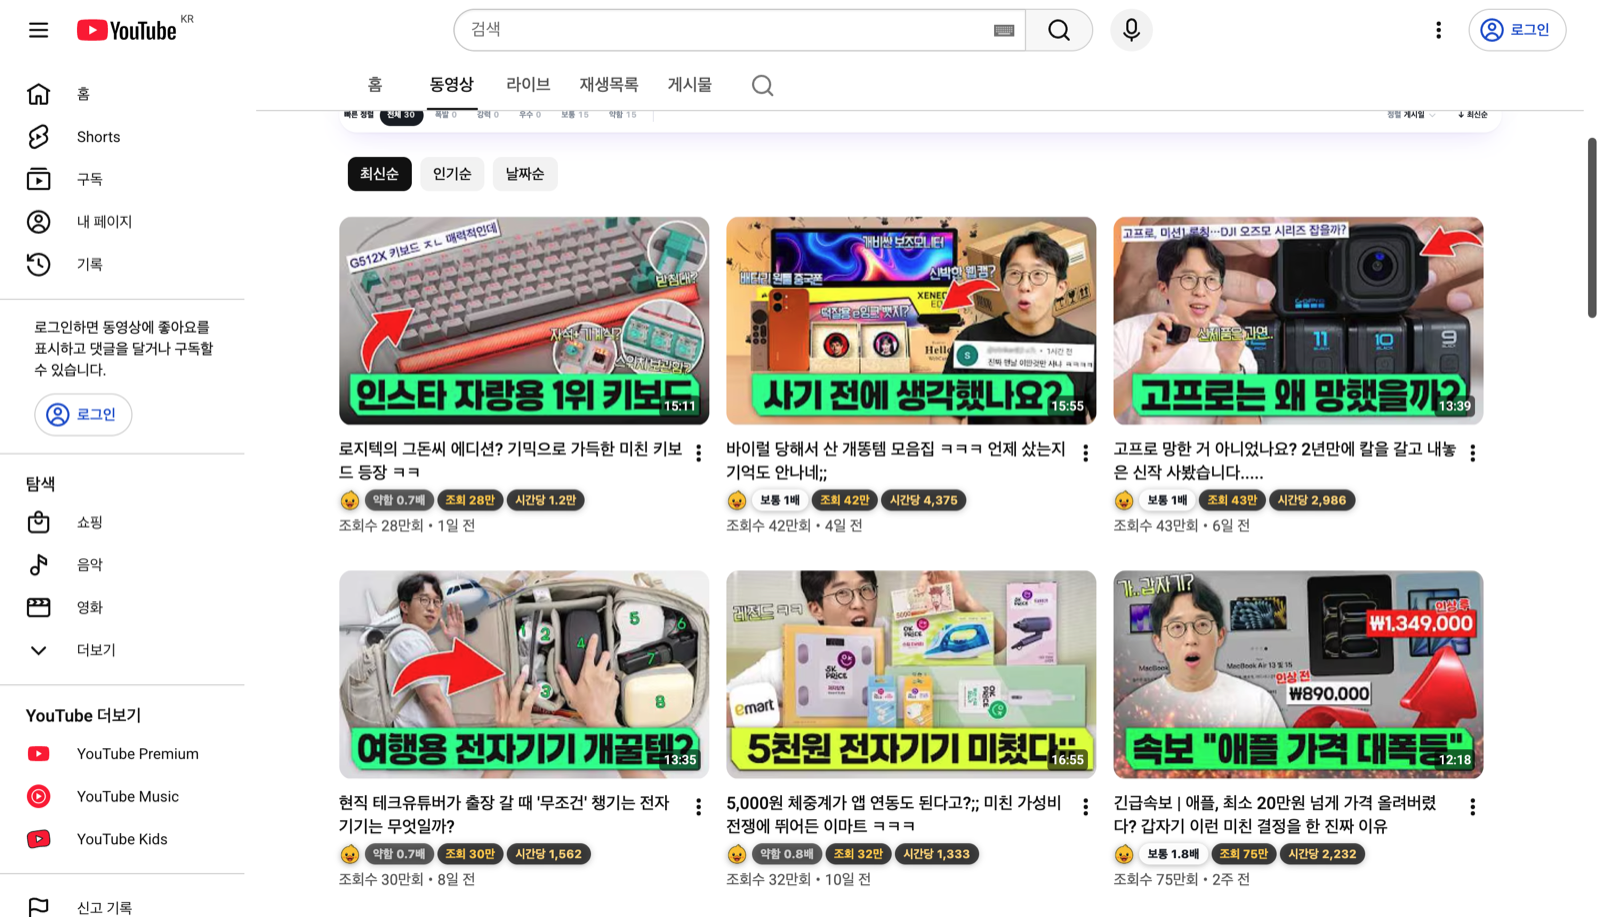
Task: Open the title 현직 테크유튜버가 출장 갈 때 video
Action: (x=504, y=814)
